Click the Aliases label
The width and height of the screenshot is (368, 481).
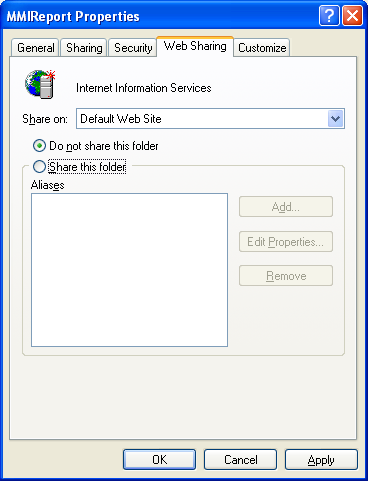coord(47,185)
